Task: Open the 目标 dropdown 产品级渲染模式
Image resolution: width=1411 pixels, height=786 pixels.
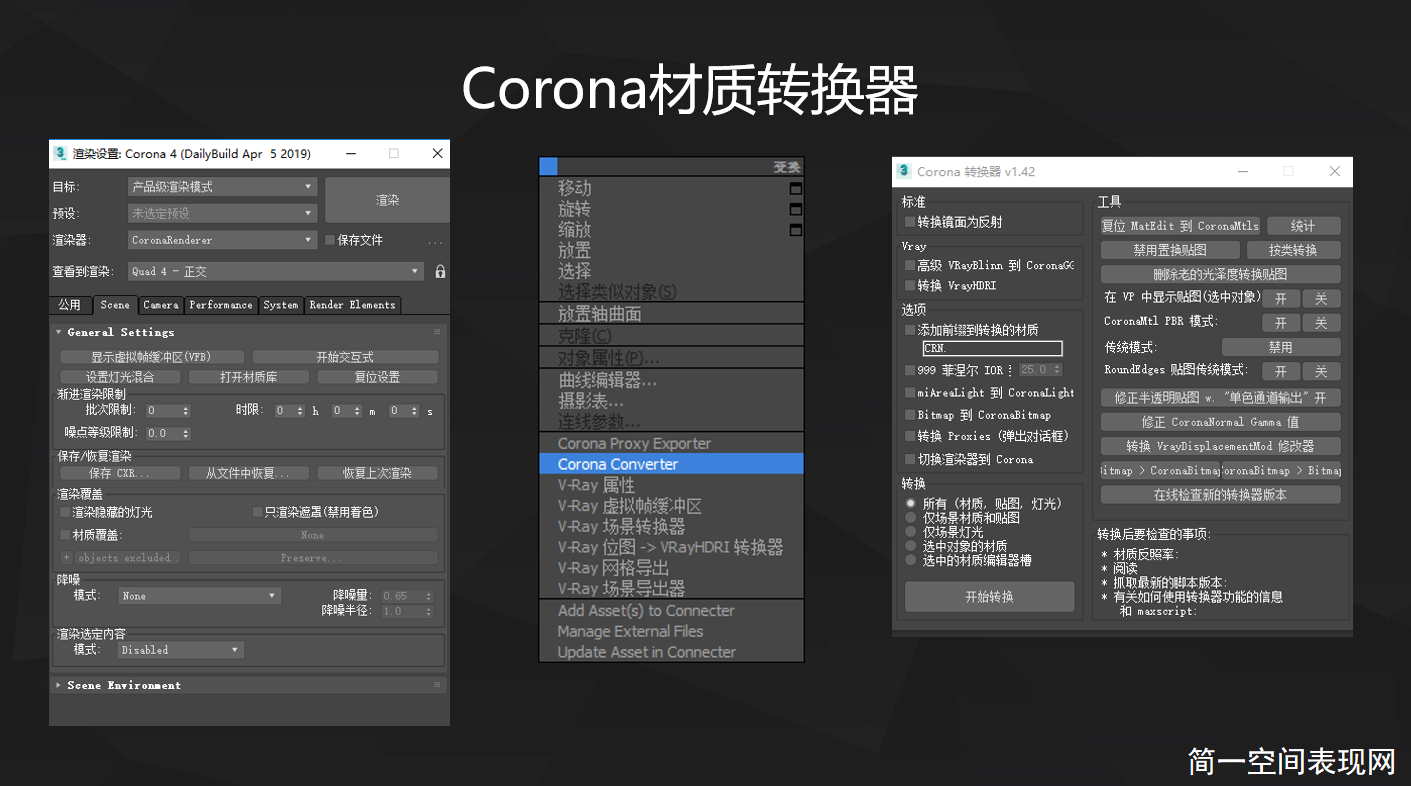Action: [222, 187]
